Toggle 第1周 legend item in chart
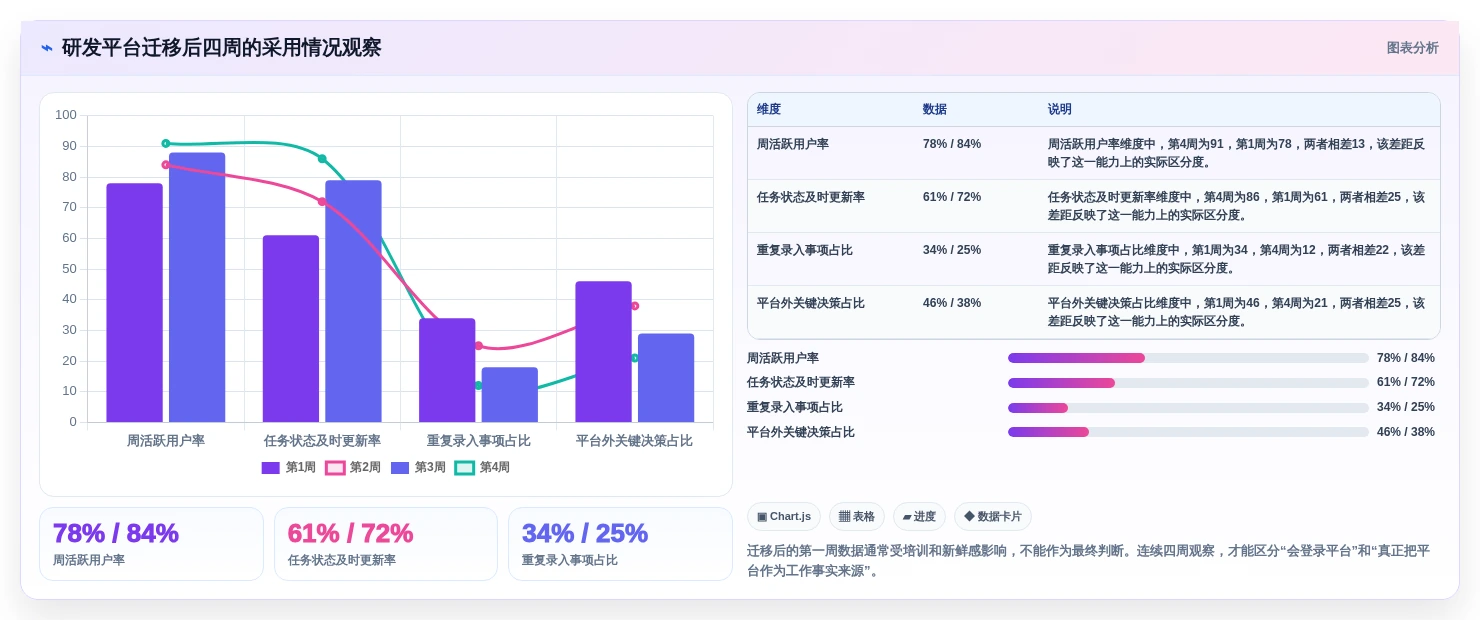1480x620 pixels. coord(289,467)
